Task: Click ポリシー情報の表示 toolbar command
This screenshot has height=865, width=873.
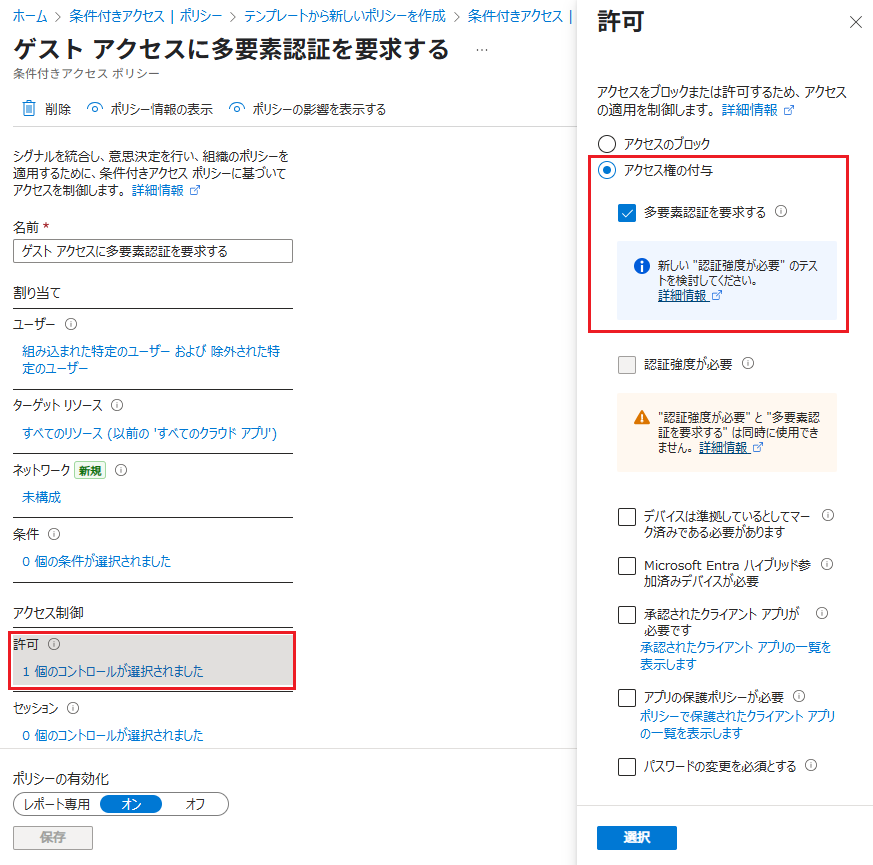Action: (150, 109)
